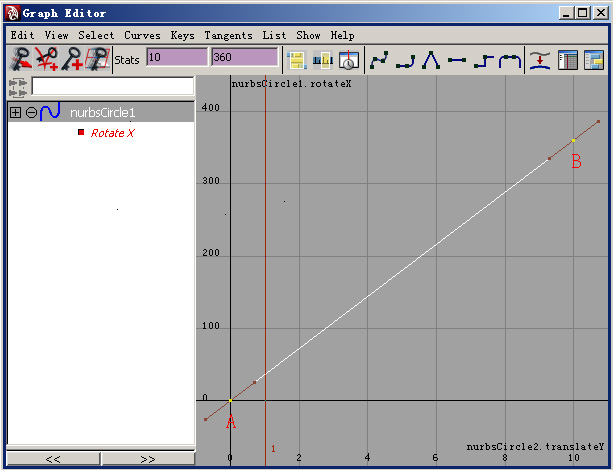Open the Select menu
Image resolution: width=613 pixels, height=470 pixels.
[96, 35]
